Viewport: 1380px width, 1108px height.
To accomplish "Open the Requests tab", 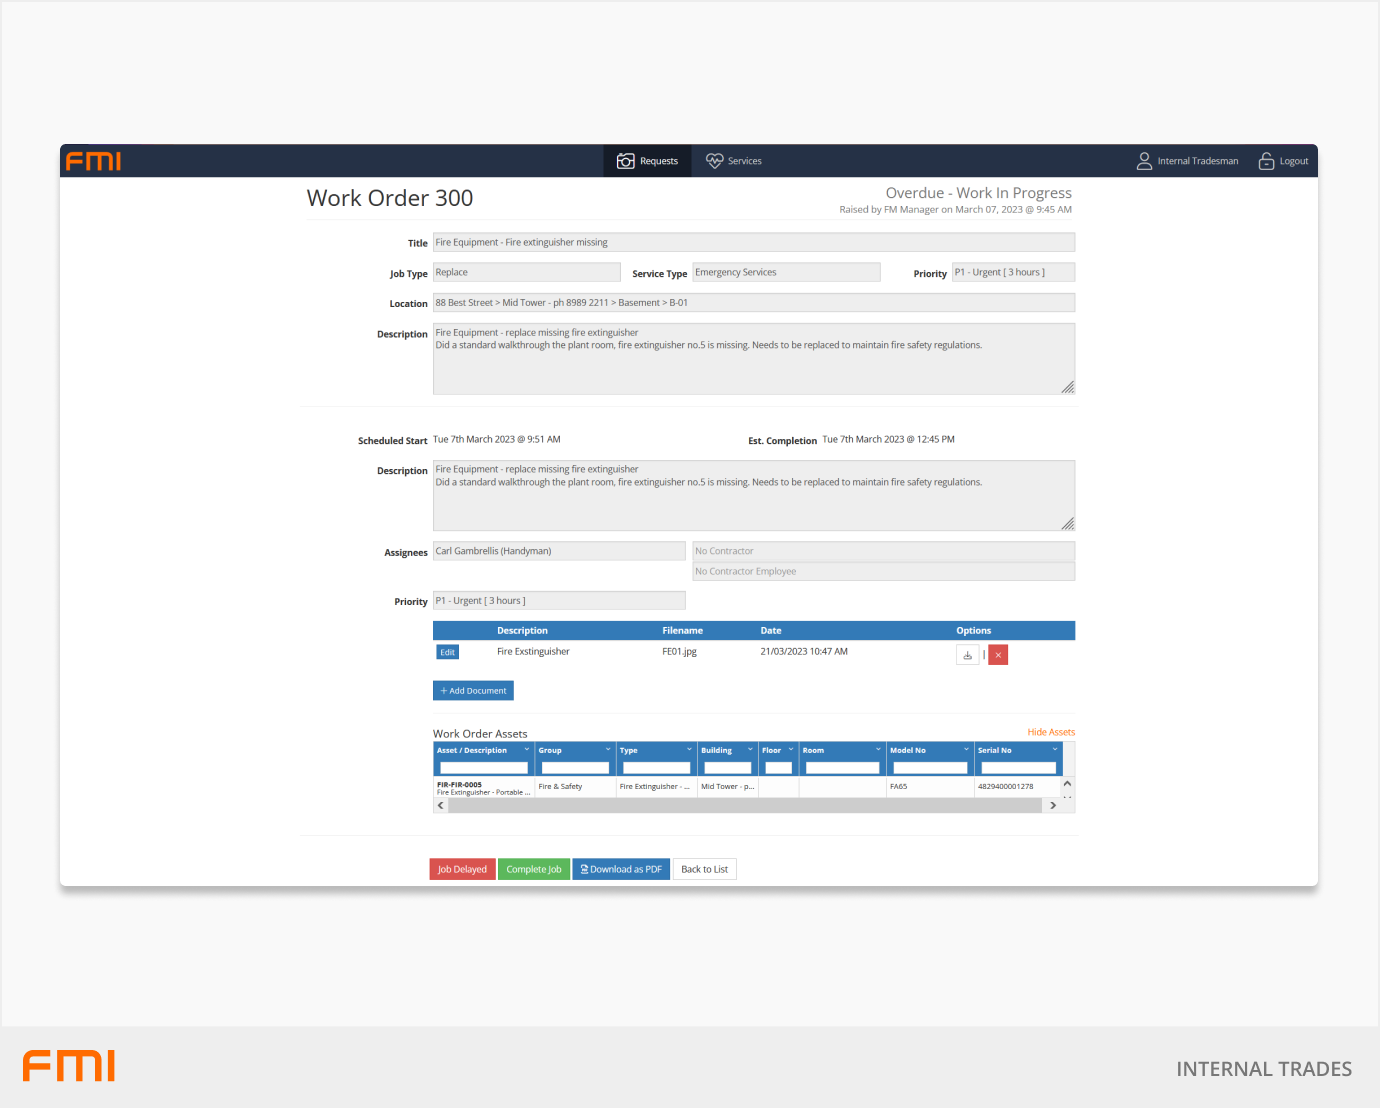I will pyautogui.click(x=648, y=161).
